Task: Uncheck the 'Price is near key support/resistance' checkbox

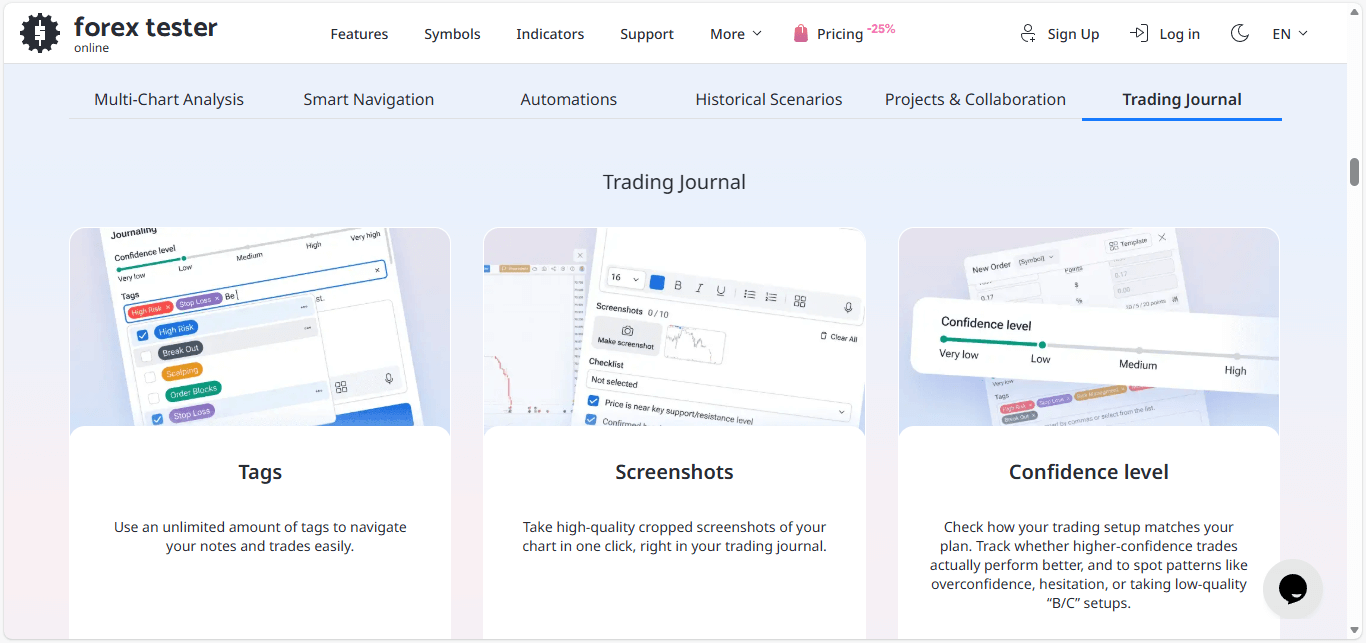Action: [593, 401]
